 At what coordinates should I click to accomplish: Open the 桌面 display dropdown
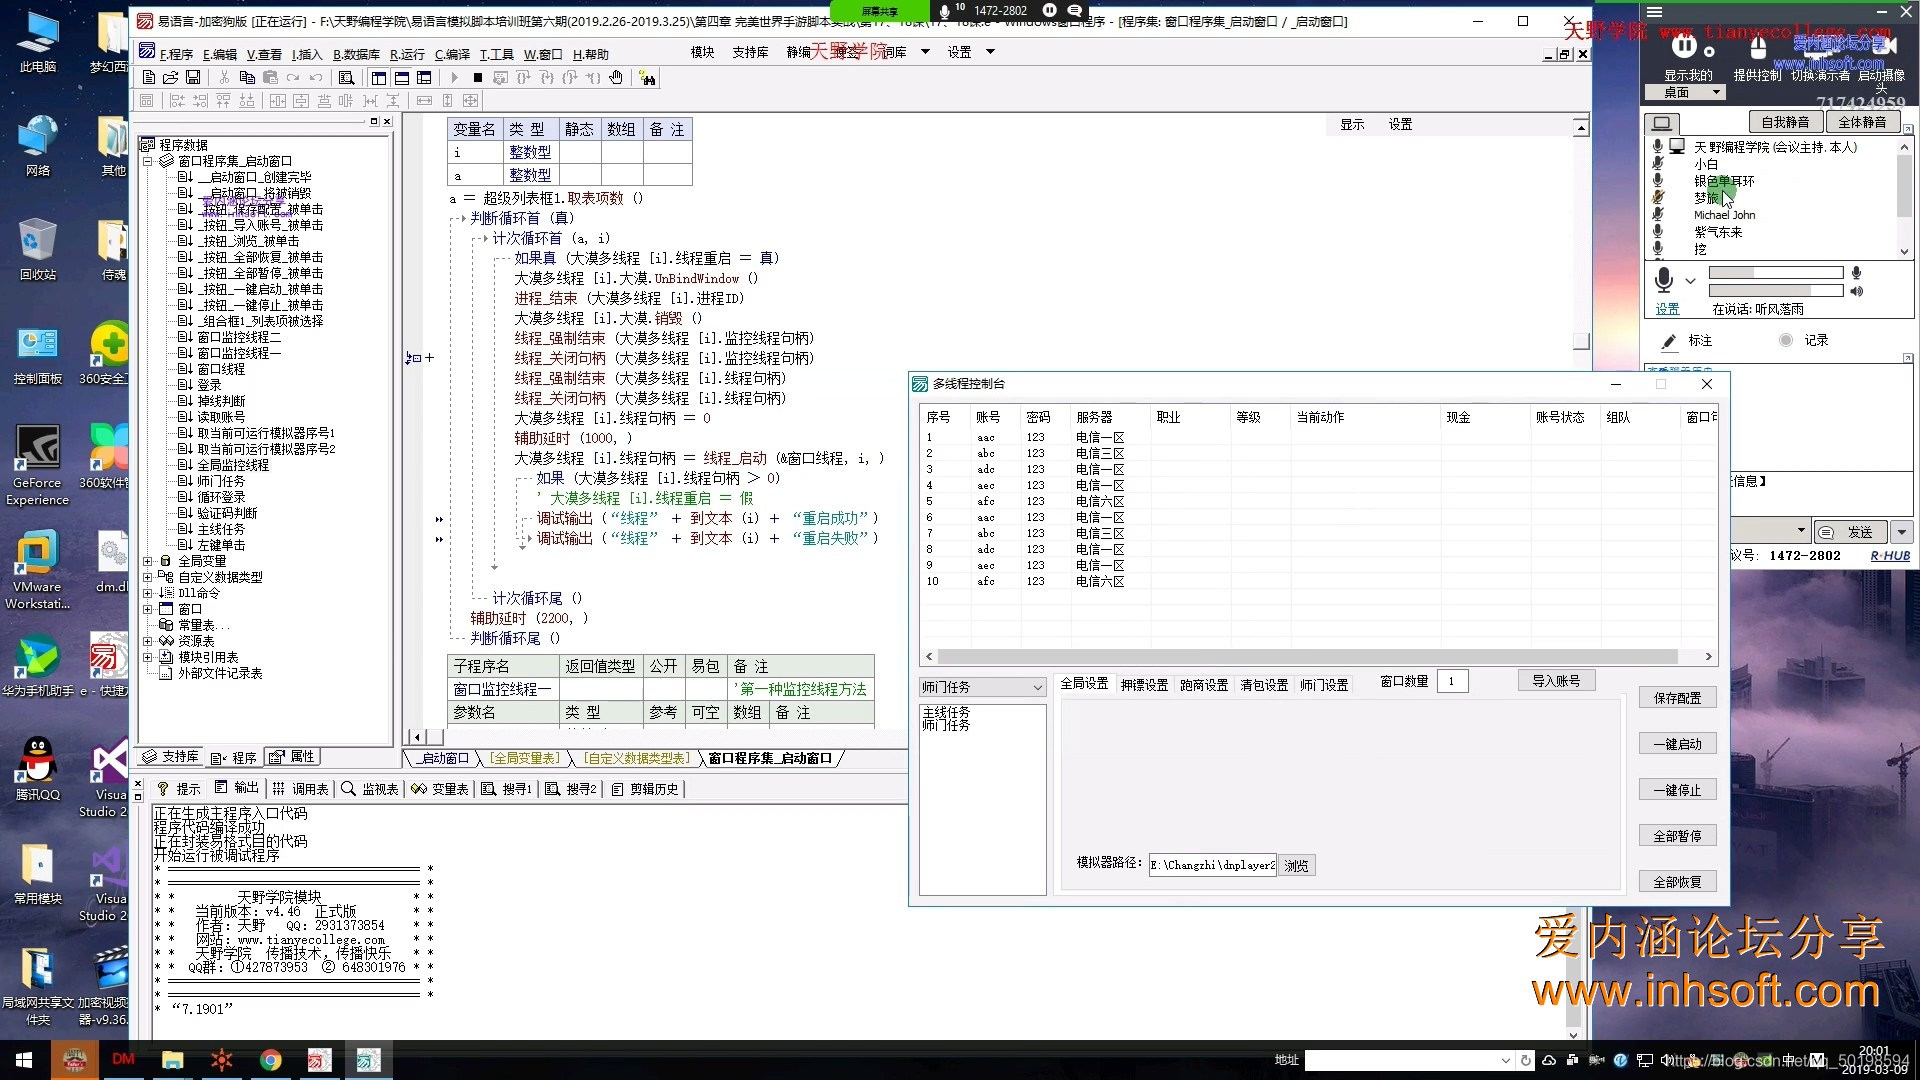pyautogui.click(x=1683, y=92)
